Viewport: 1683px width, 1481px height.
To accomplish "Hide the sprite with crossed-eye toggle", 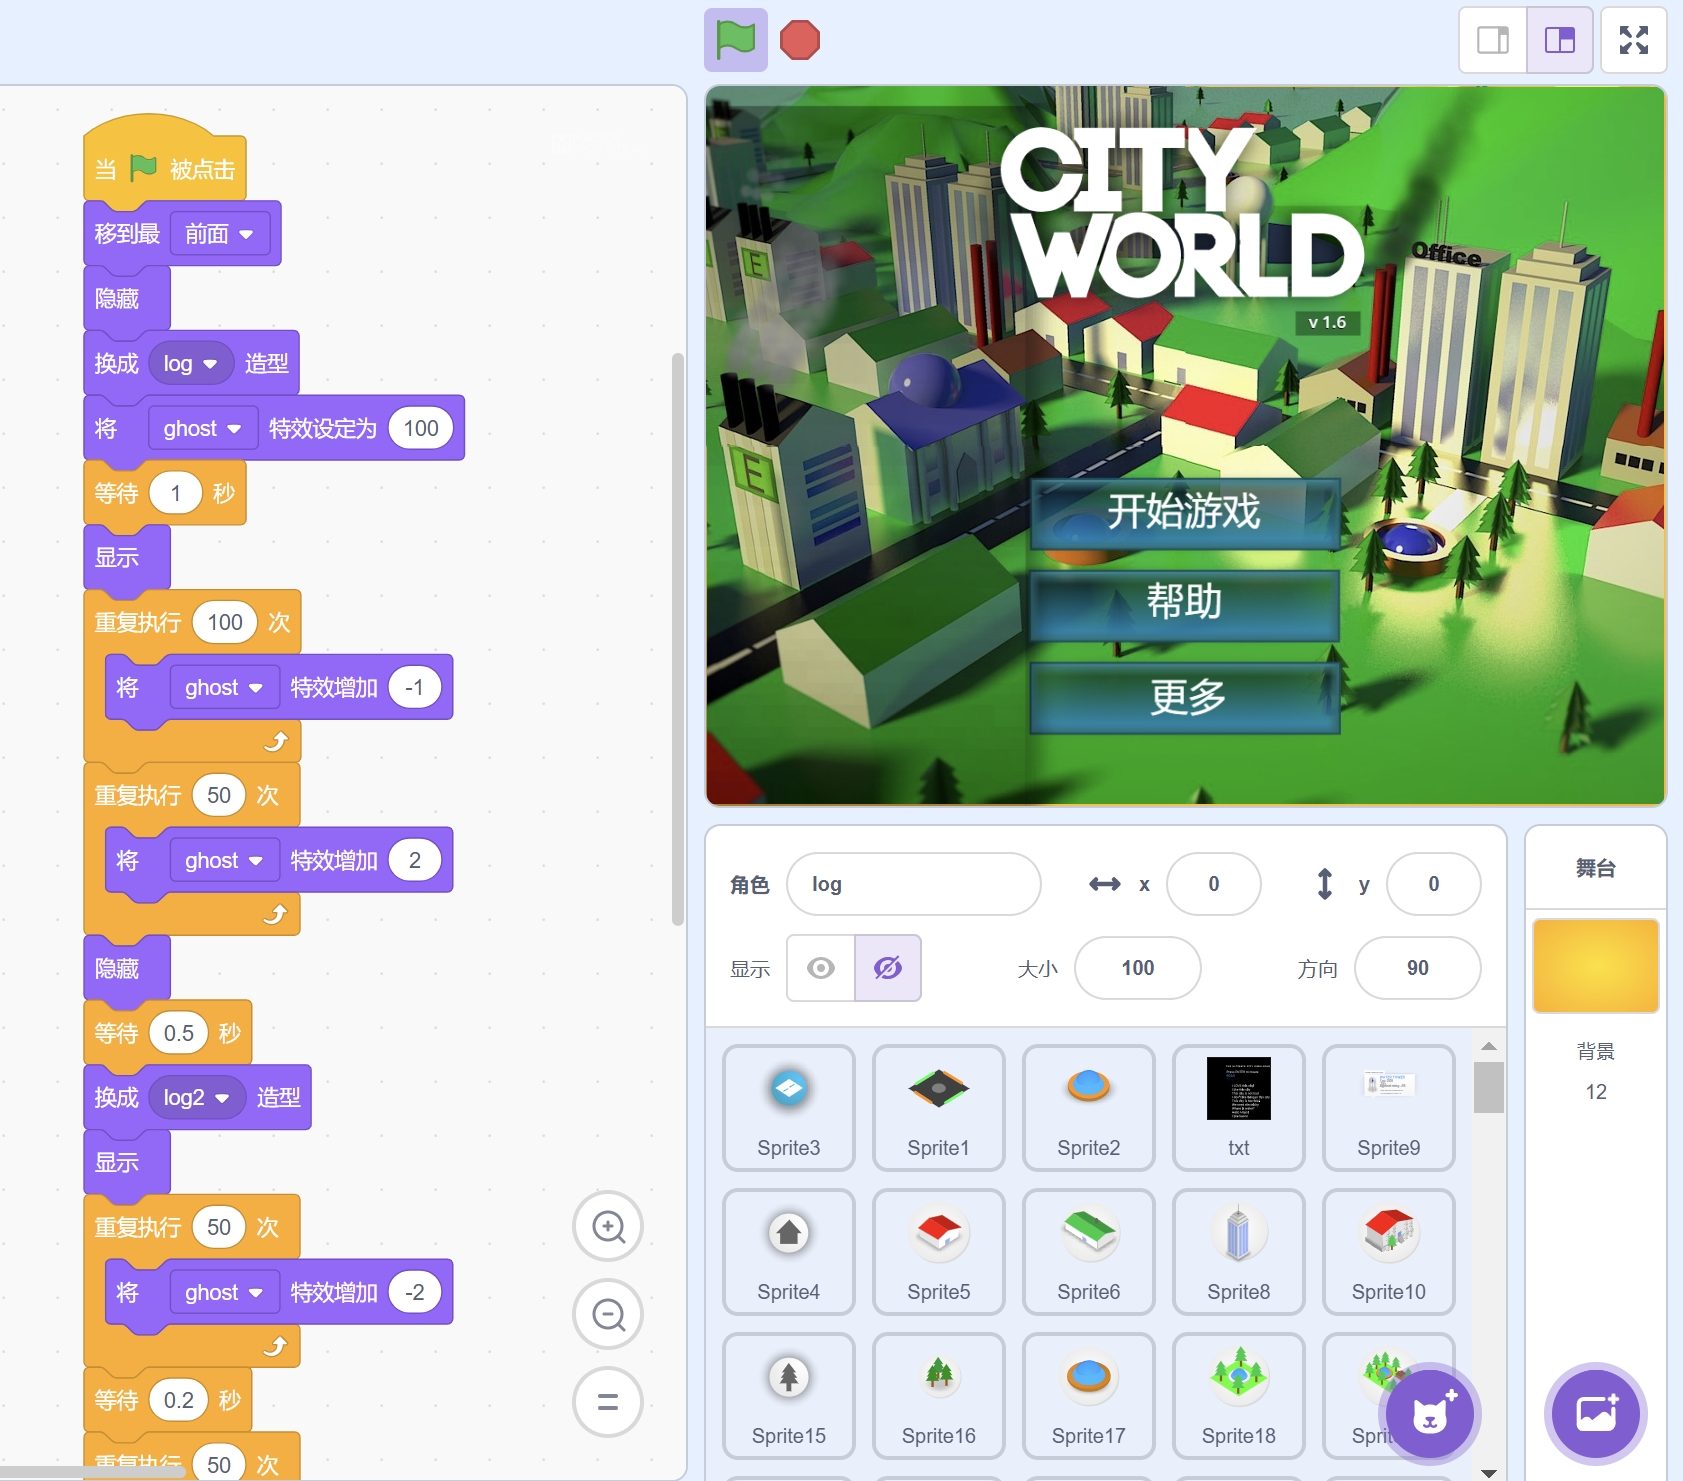I will click(x=887, y=968).
